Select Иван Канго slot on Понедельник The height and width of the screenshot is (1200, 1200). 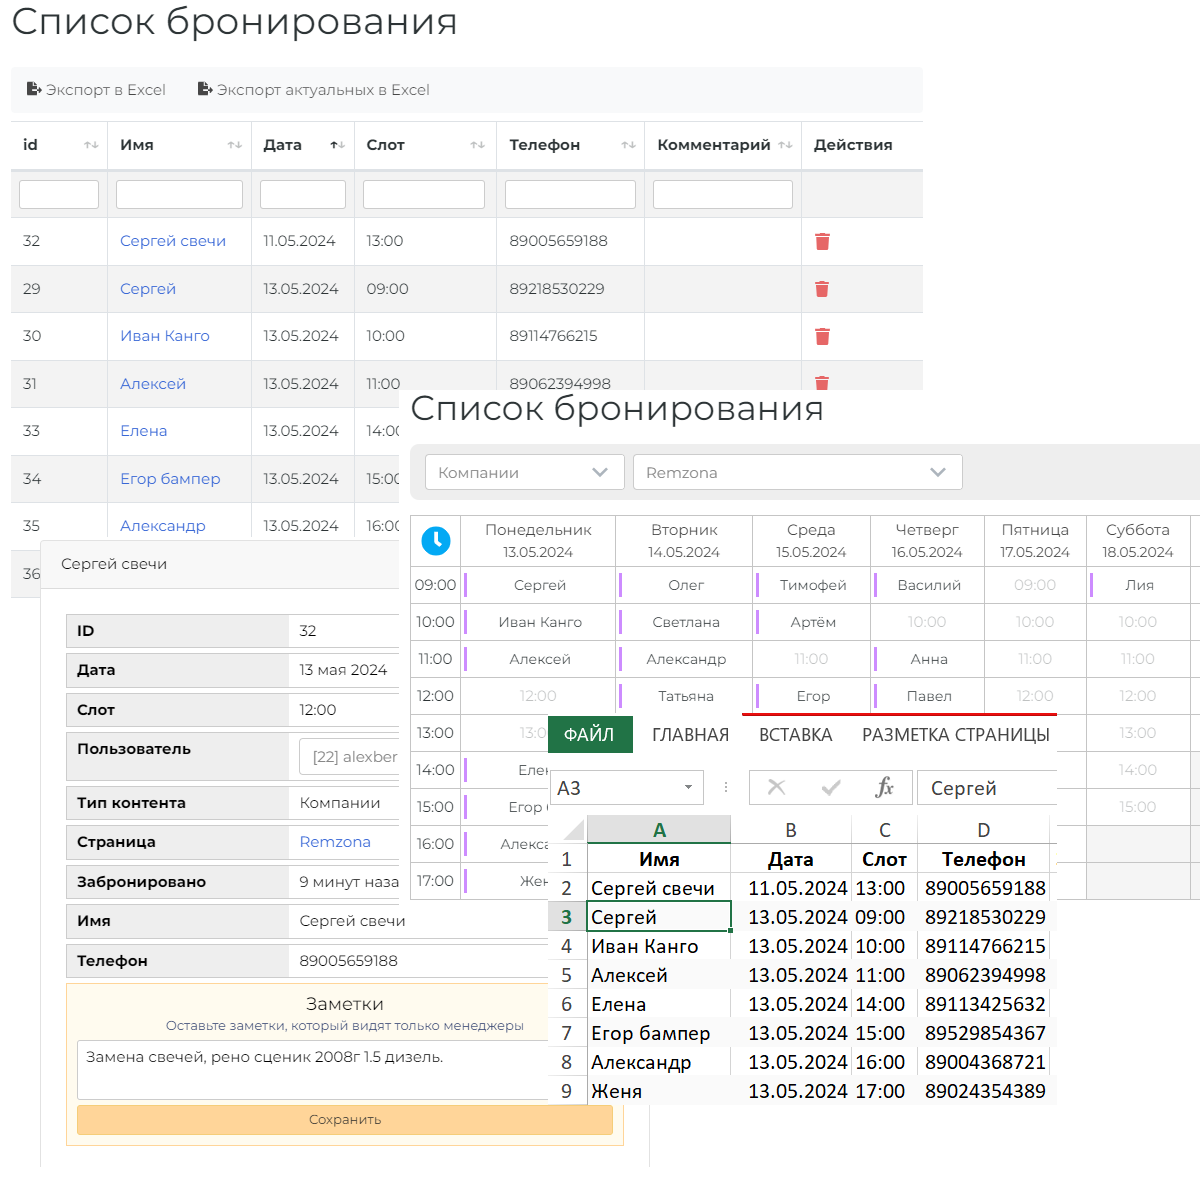pos(539,622)
